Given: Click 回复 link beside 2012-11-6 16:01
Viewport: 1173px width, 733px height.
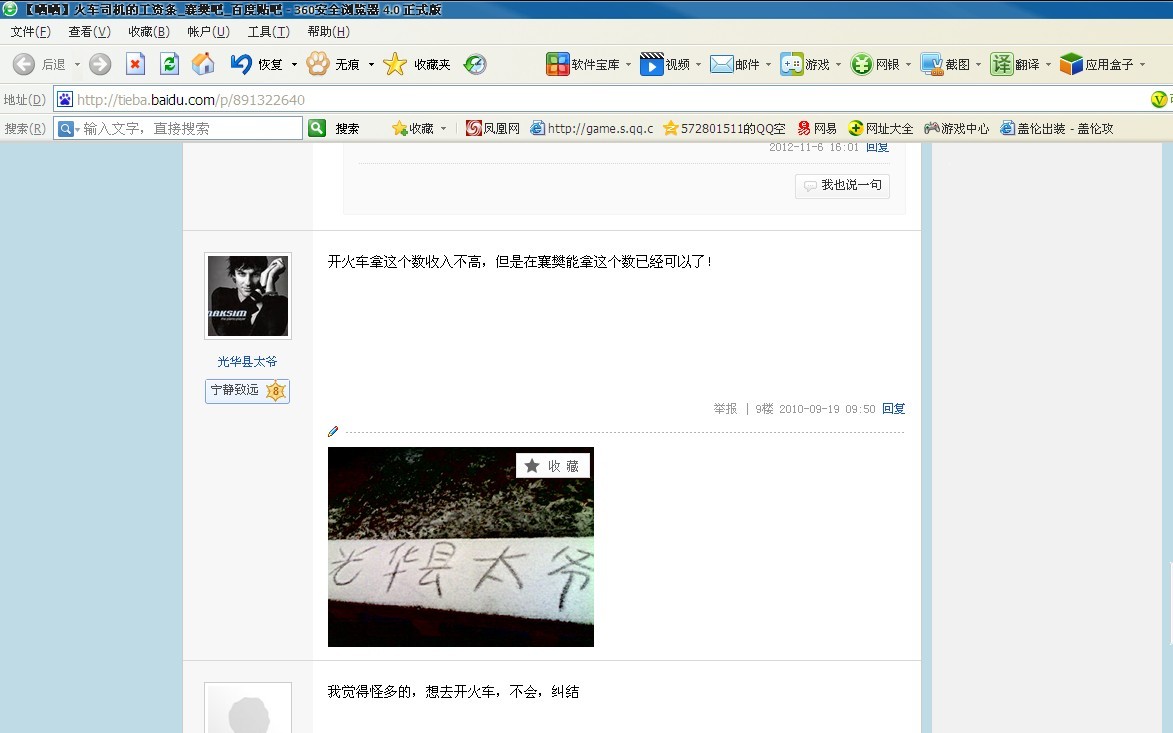Looking at the screenshot, I should 878,147.
